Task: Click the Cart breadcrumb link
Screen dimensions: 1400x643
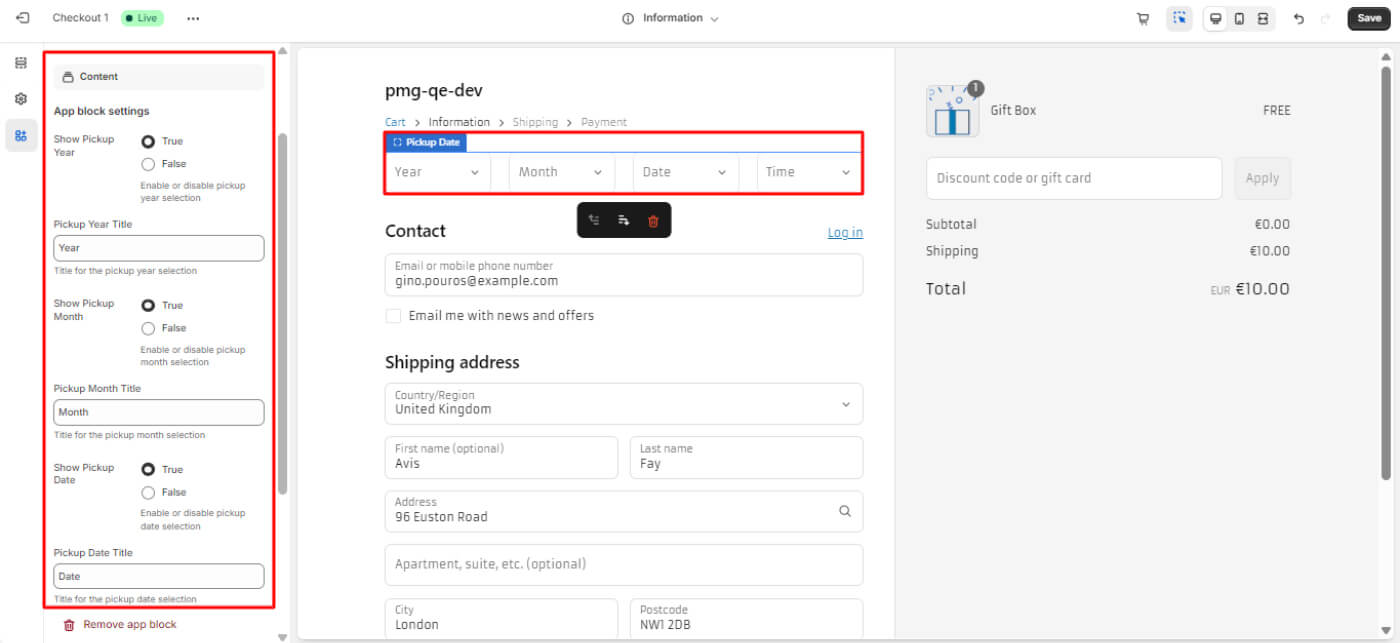Action: coord(395,122)
